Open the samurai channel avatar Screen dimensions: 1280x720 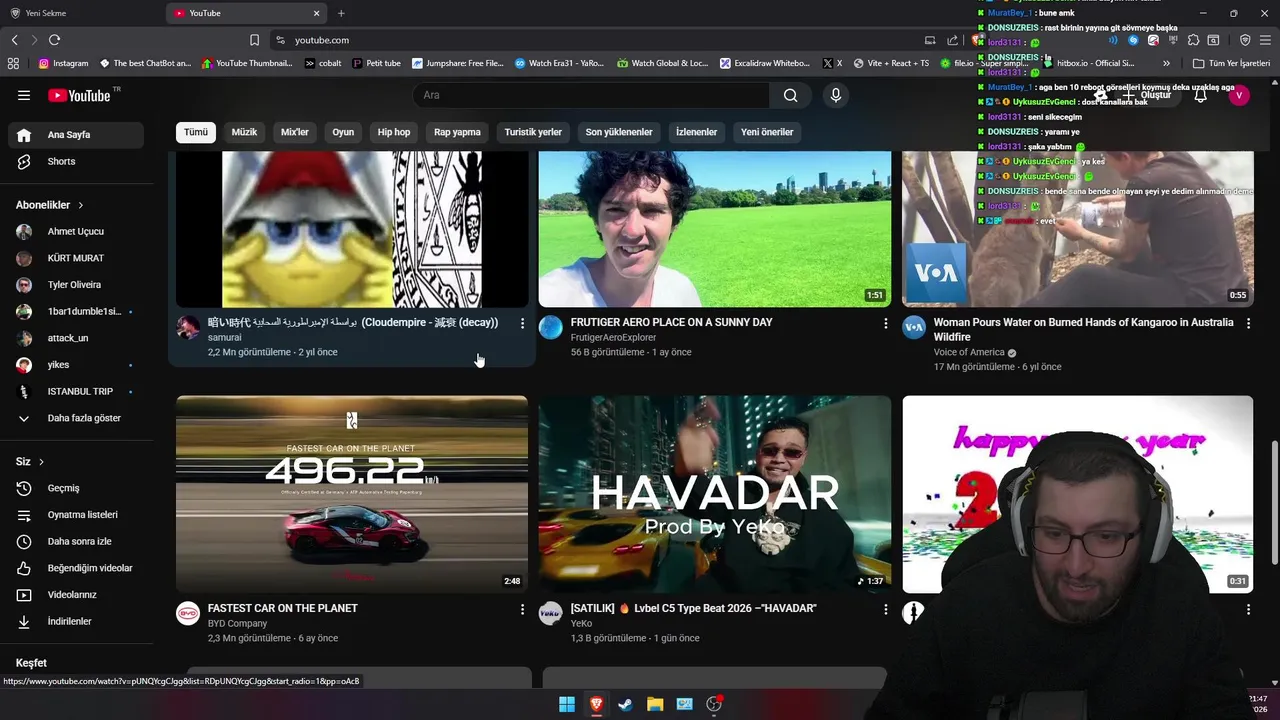click(x=188, y=327)
